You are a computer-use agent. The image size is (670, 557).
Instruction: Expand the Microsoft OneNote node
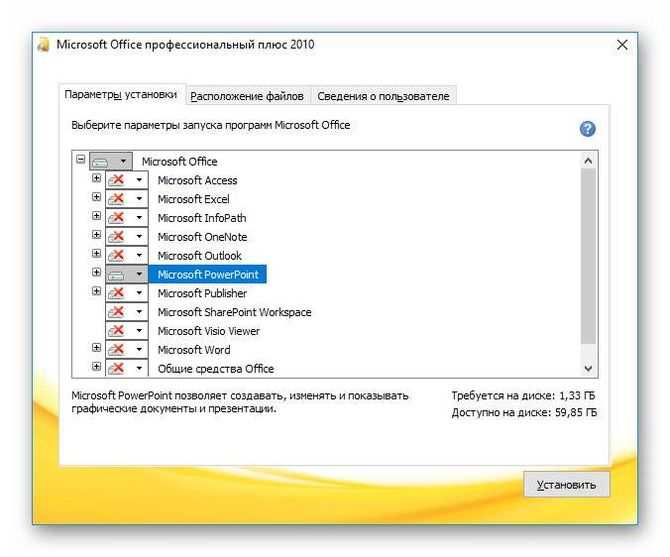coord(97,235)
